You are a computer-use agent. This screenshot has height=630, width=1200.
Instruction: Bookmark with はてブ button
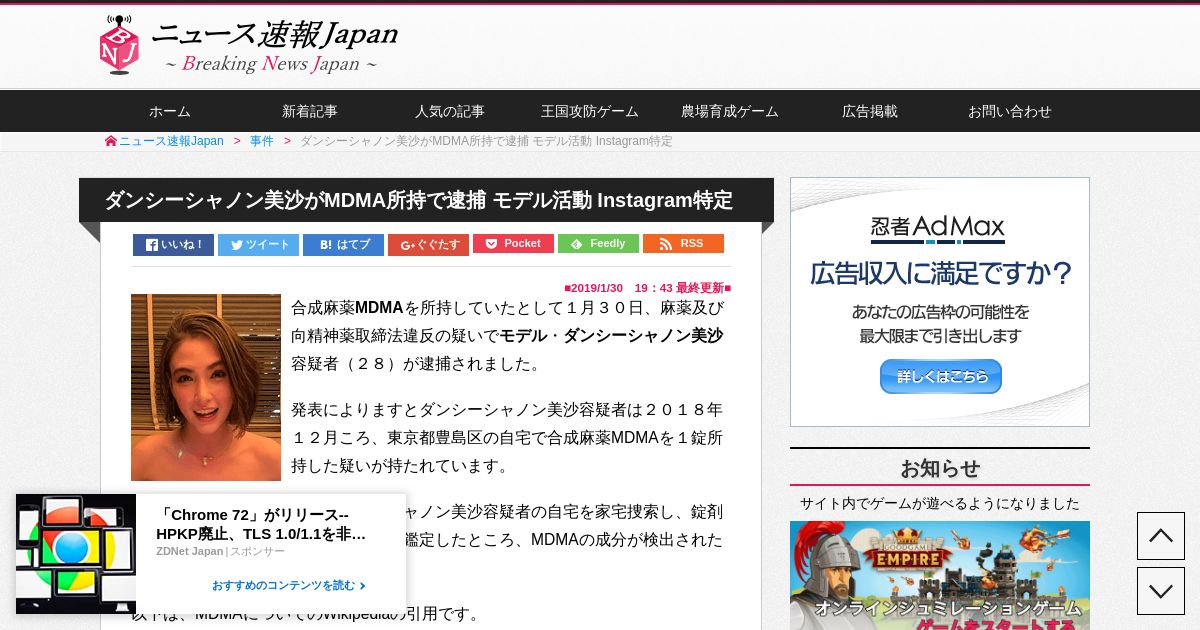click(x=343, y=245)
